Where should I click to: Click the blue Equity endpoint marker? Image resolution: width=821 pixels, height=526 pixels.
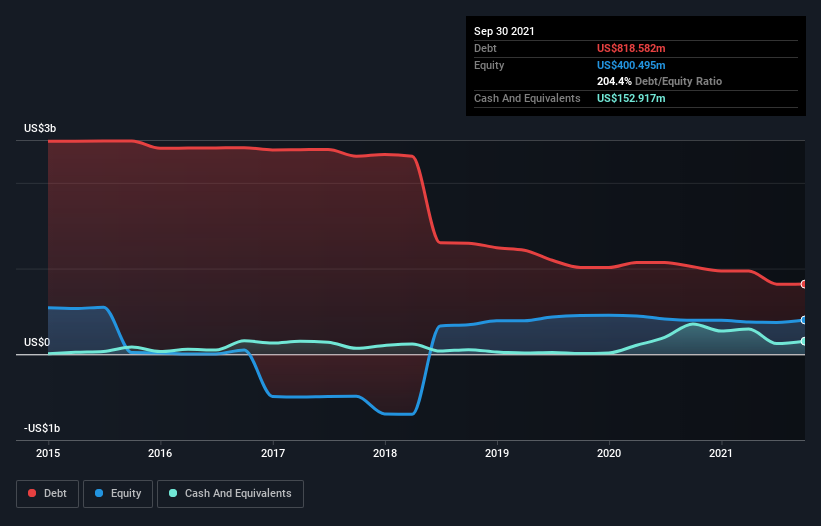(804, 320)
